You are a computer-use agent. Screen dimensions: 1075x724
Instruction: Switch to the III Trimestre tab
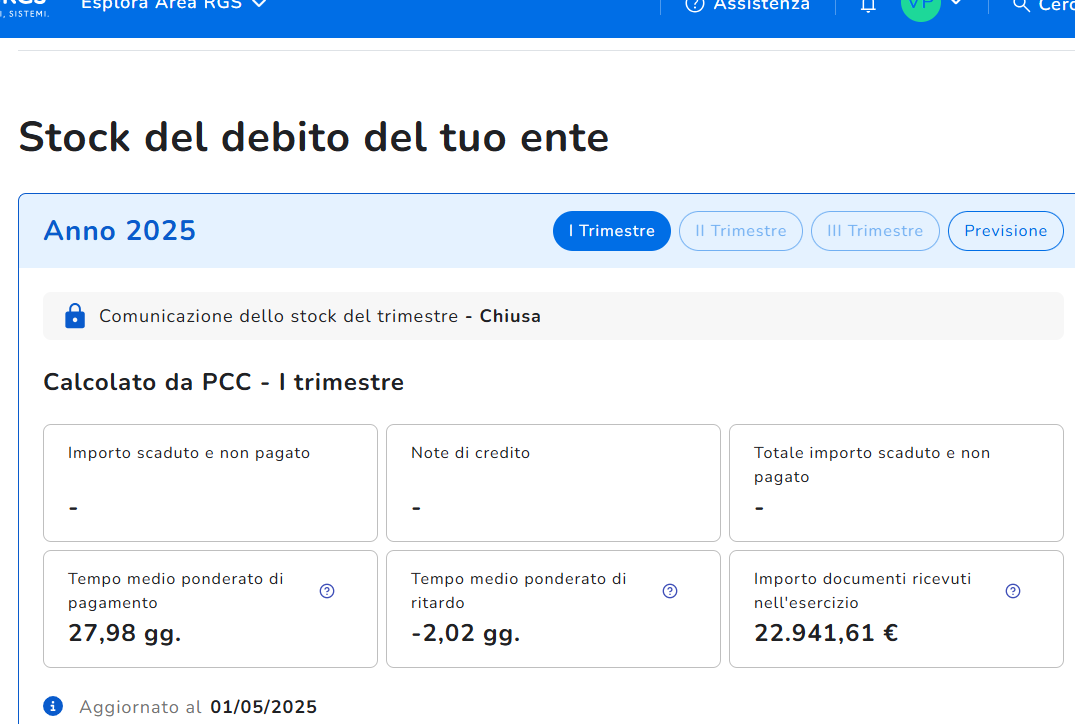tap(875, 231)
